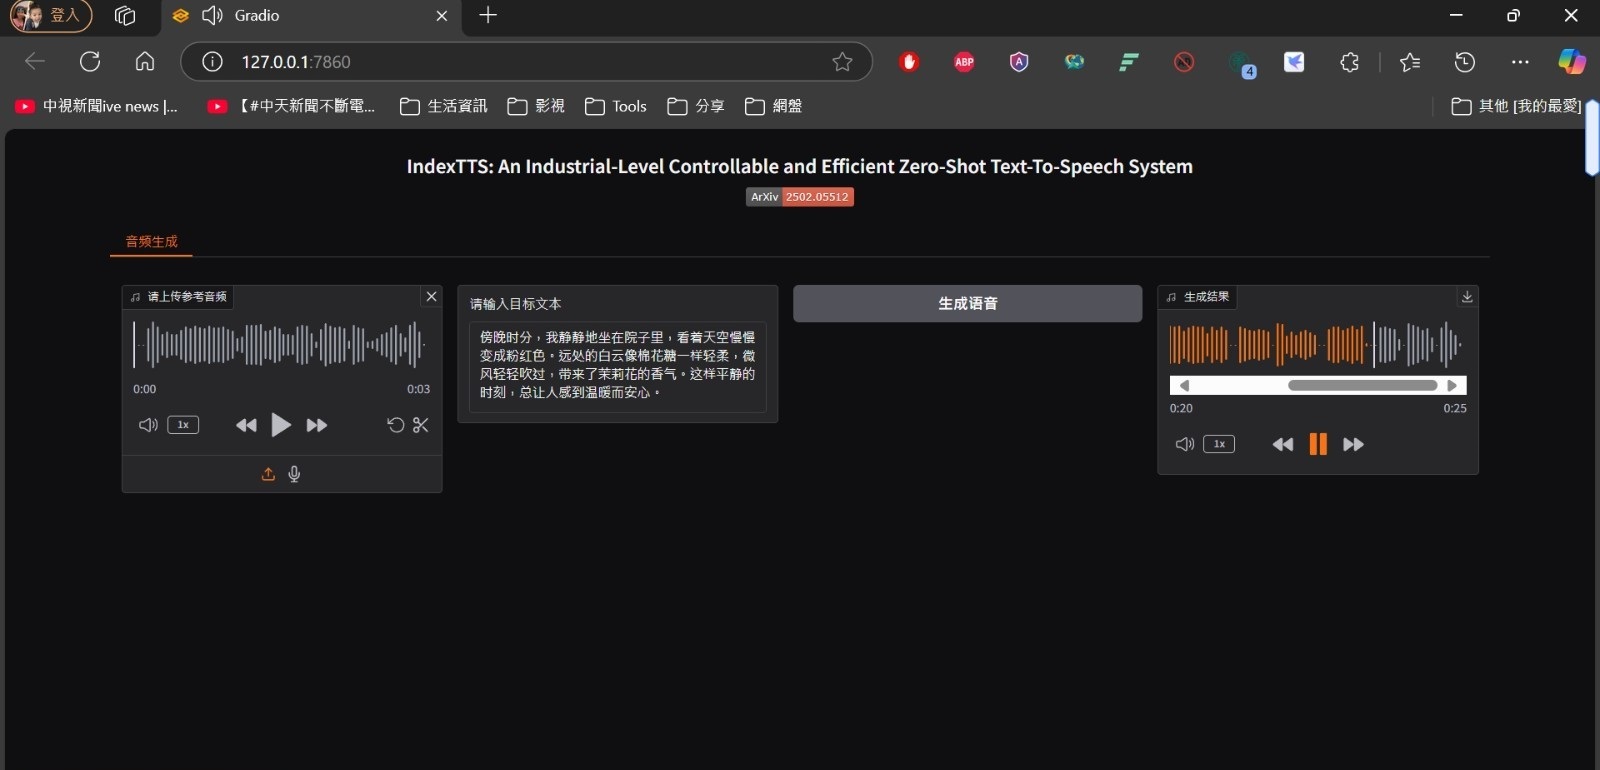Click the undo reset icon in reference player
The width and height of the screenshot is (1600, 770).
pyautogui.click(x=395, y=425)
